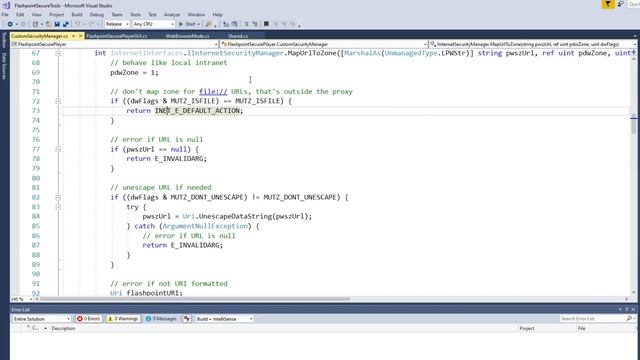The width and height of the screenshot is (640, 360).
Task: Click the Save All toolbar icon
Action: click(65, 24)
